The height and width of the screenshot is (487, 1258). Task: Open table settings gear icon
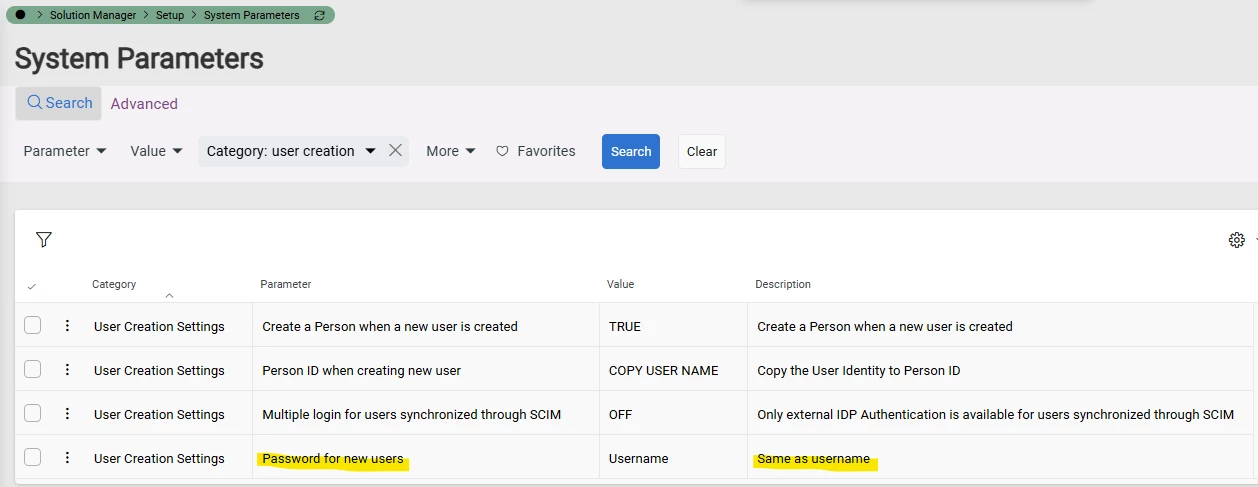point(1236,240)
